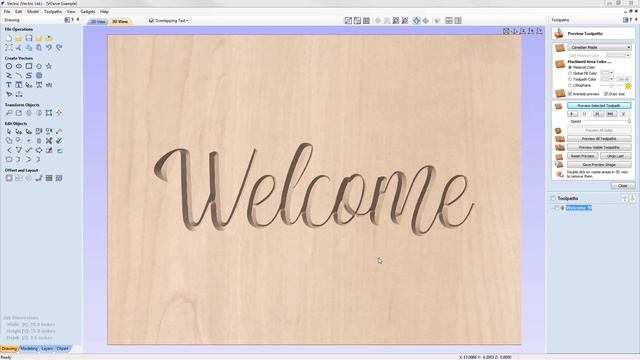The height and width of the screenshot is (360, 640).
Task: Click the Scissors trim tool in Edit Objects
Action: 49,141
